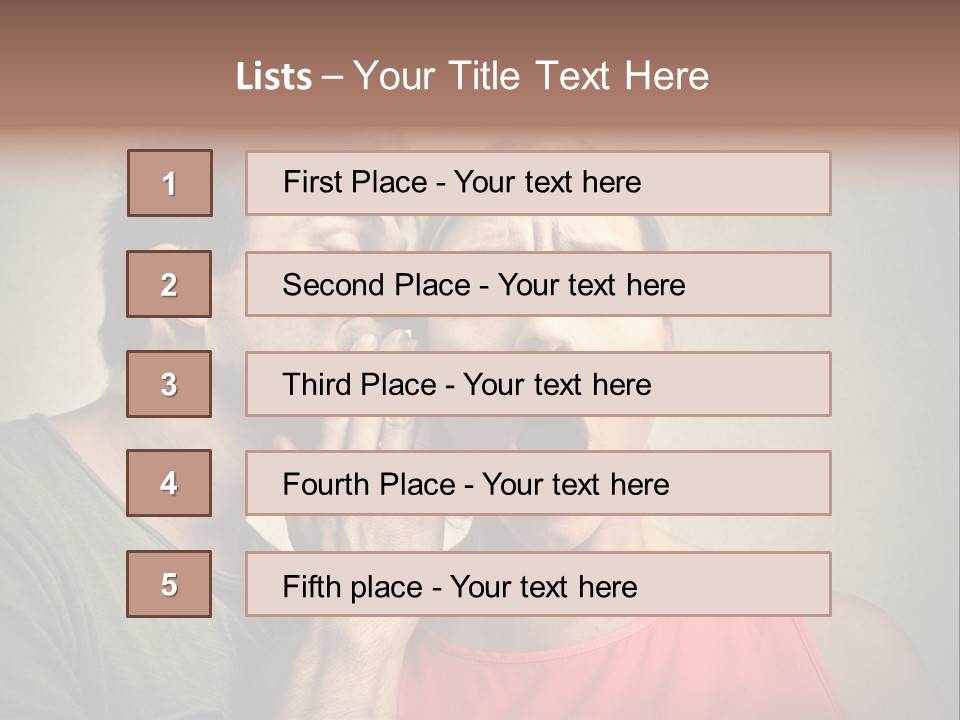The width and height of the screenshot is (960, 720).
Task: Click the number 3 square
Action: pos(169,384)
